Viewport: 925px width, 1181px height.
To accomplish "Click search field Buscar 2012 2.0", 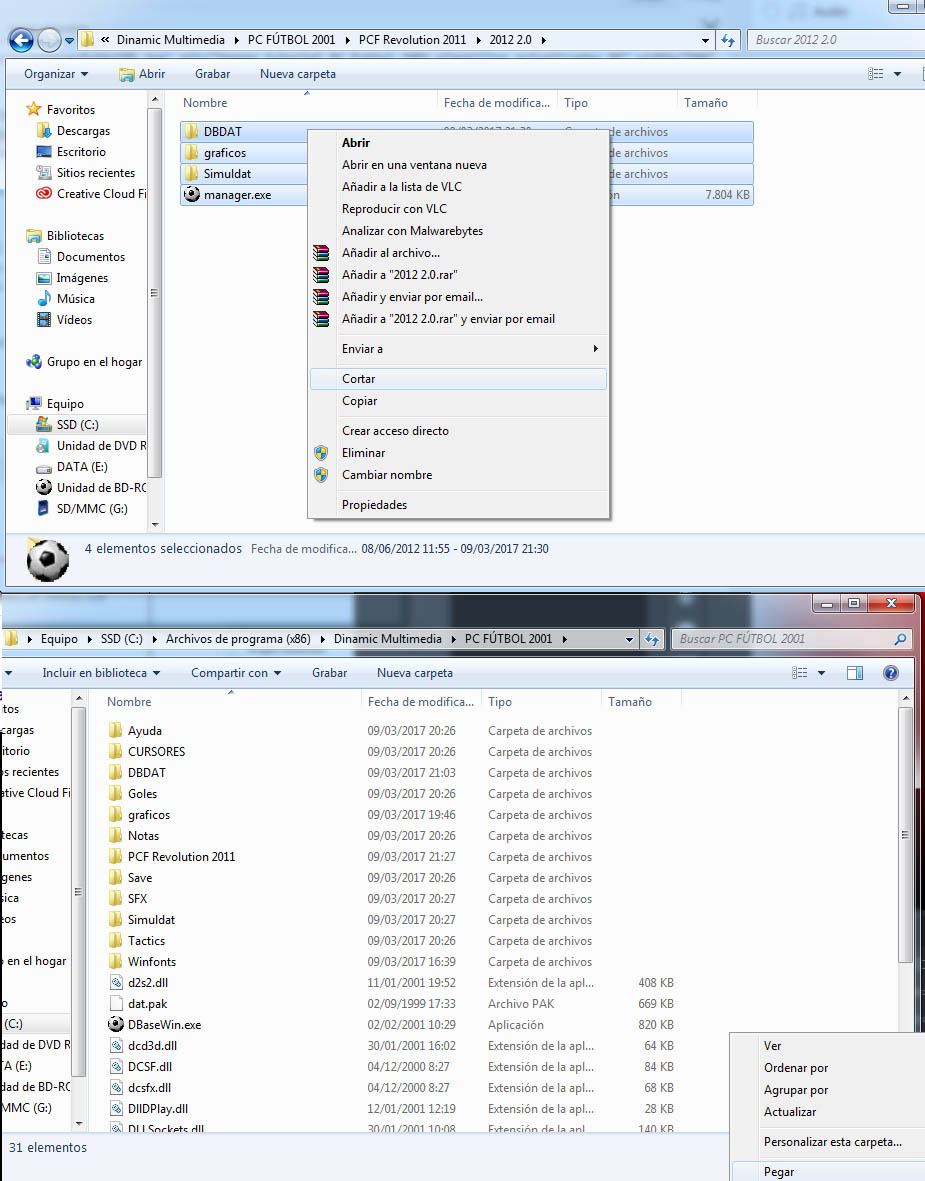I will point(835,40).
